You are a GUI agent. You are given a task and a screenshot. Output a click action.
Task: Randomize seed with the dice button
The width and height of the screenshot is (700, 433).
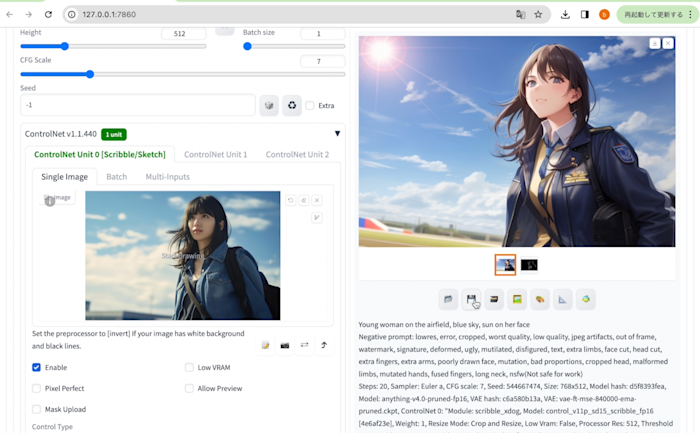coord(269,105)
